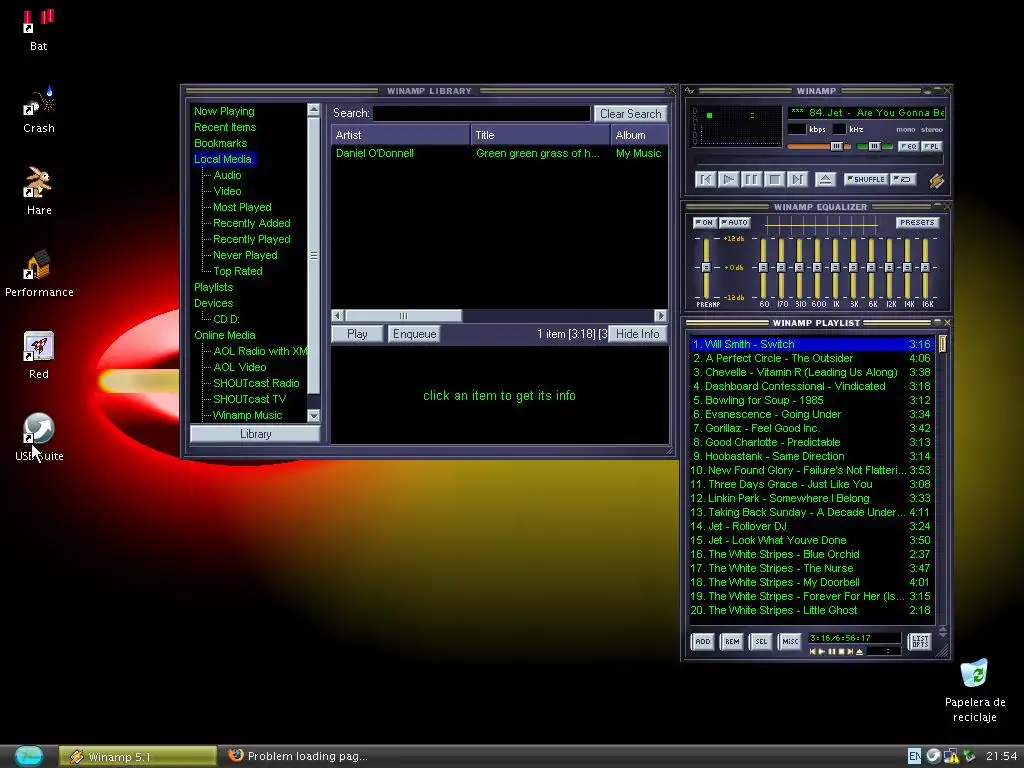Click the mini Pause button in playlist window

pyautogui.click(x=832, y=652)
